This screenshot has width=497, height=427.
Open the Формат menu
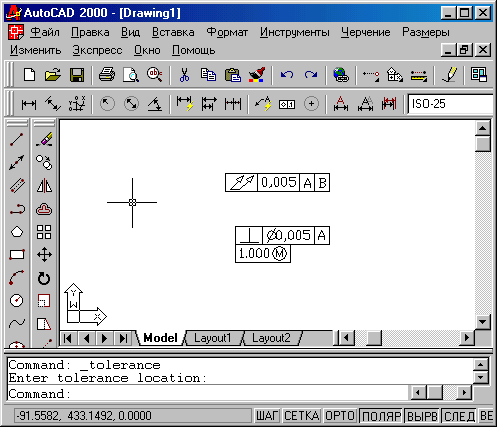(x=227, y=32)
